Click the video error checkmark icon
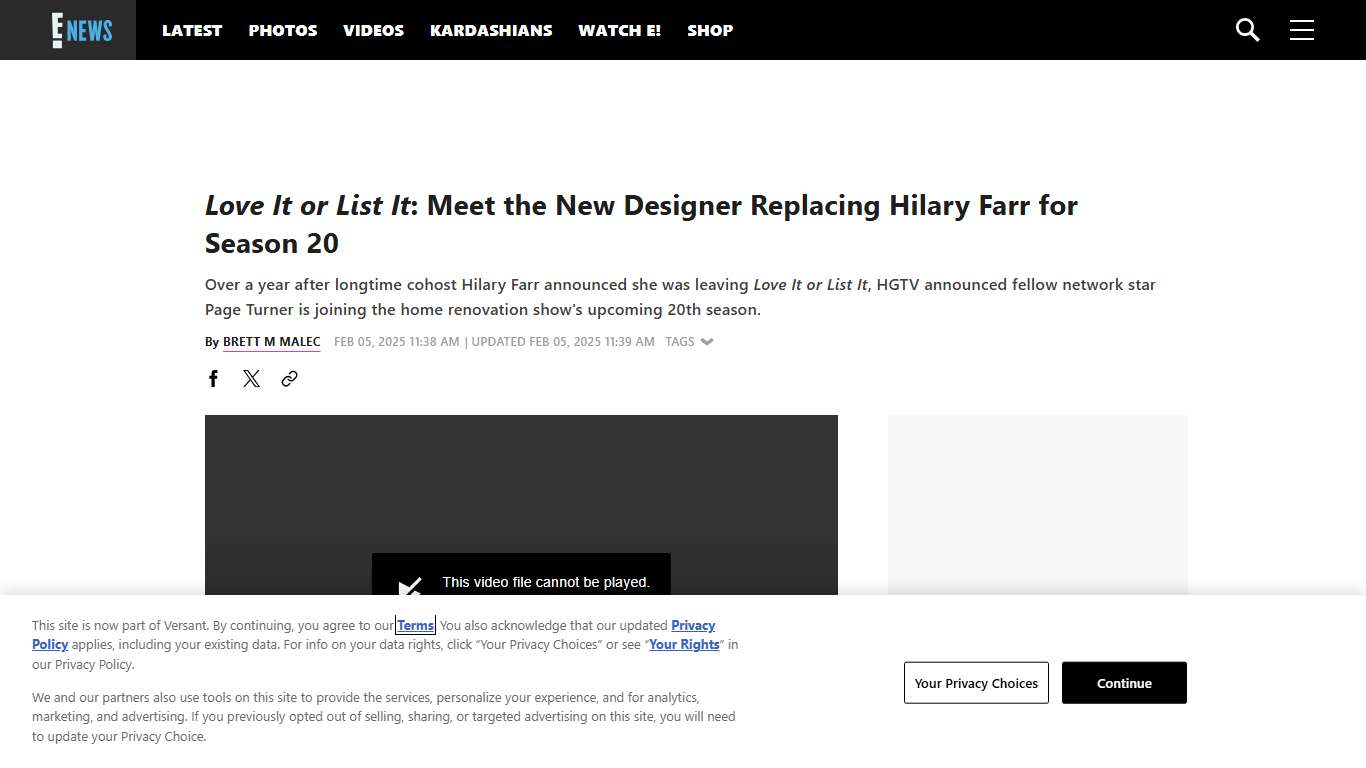 tap(410, 588)
